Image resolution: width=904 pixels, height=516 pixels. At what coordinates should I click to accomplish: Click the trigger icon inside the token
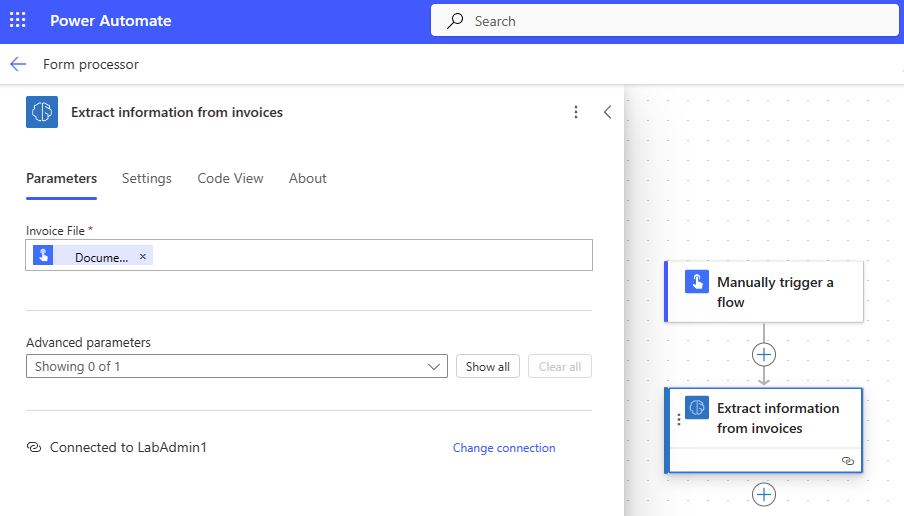[x=43, y=255]
